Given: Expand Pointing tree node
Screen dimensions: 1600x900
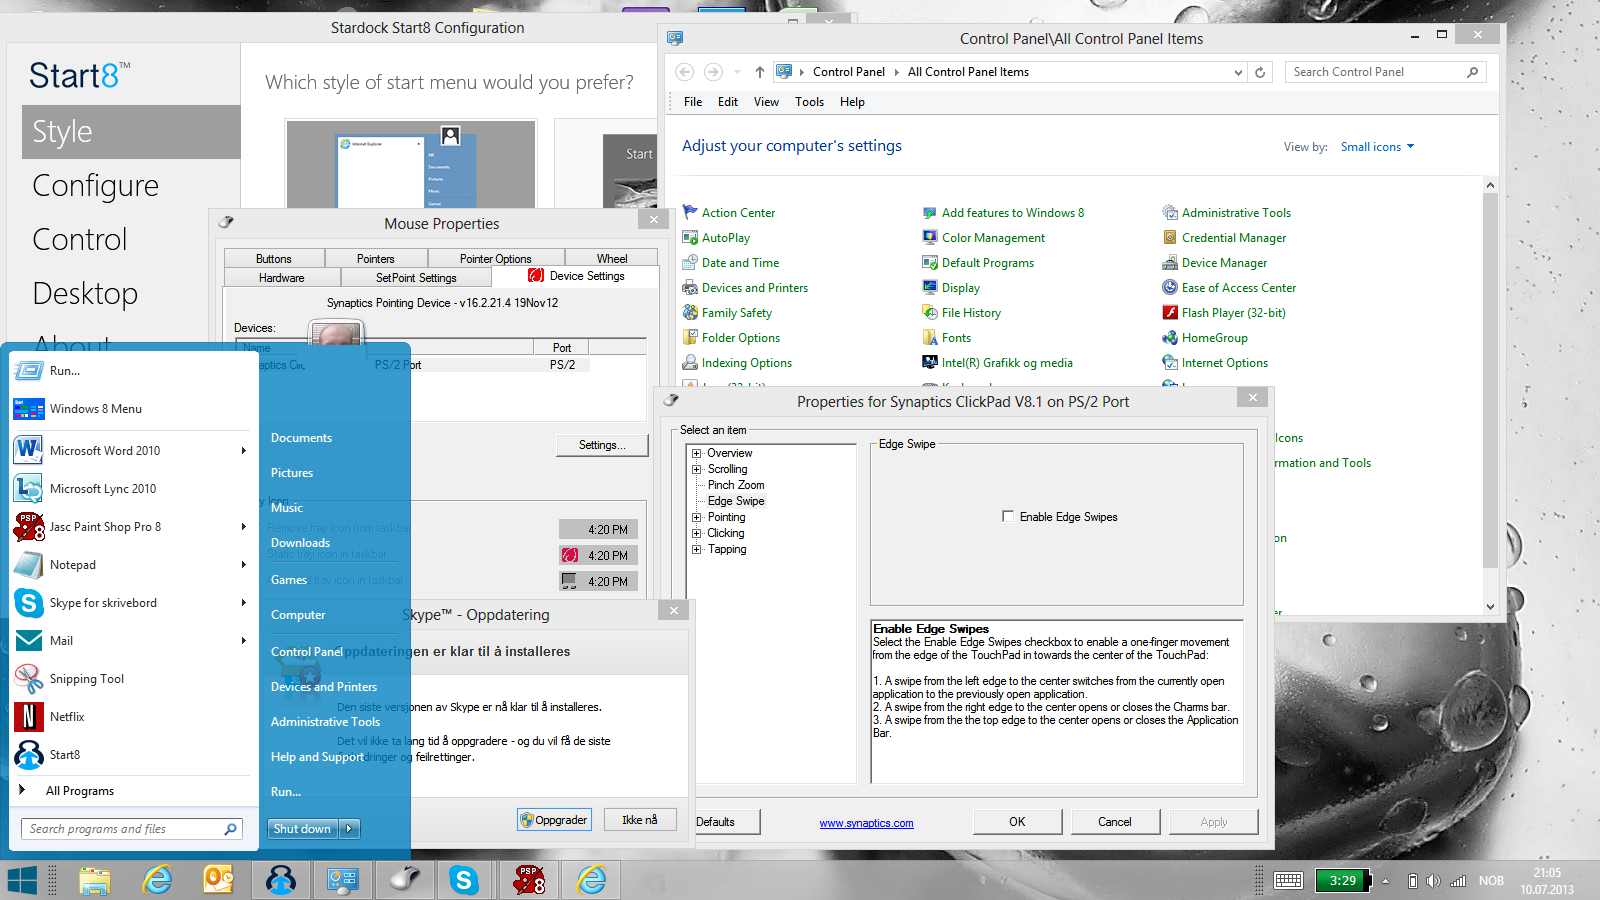Looking at the screenshot, I should click(697, 517).
